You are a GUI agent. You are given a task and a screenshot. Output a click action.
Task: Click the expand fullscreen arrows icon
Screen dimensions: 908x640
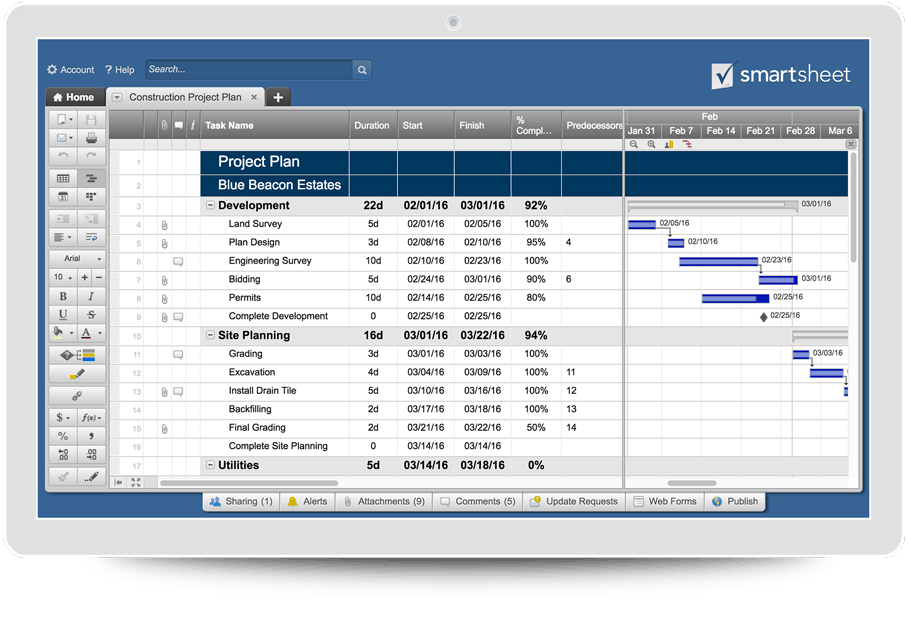pos(136,482)
